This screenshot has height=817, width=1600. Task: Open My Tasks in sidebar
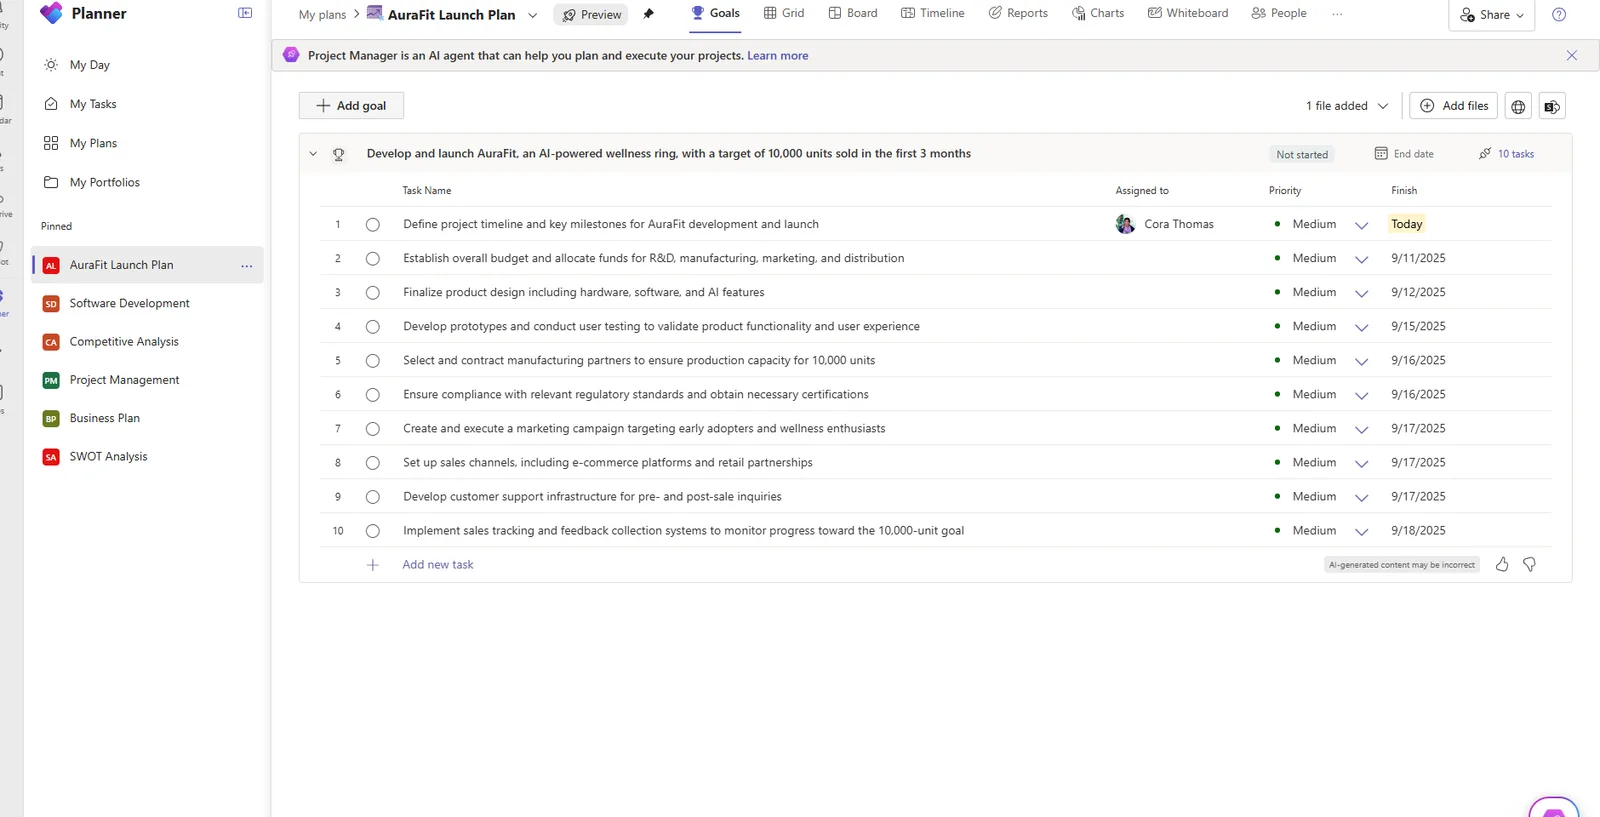[93, 104]
